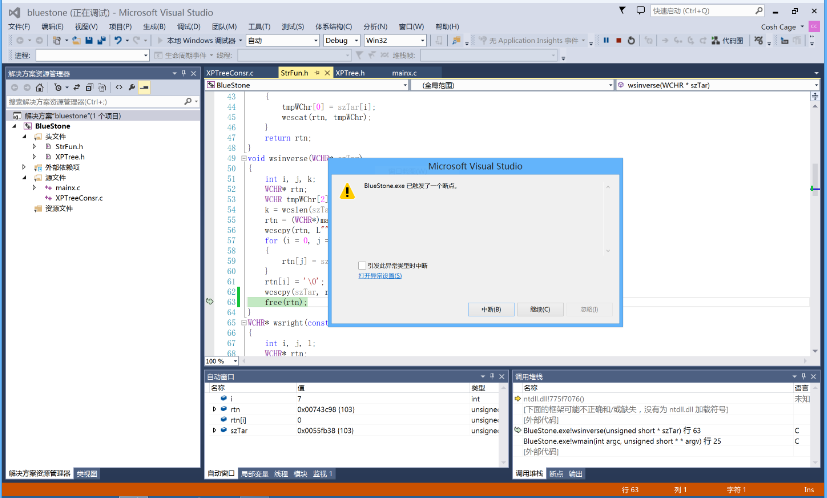Click the highlighted Preview Selected Items icon
This screenshot has height=498, width=827.
point(144,88)
